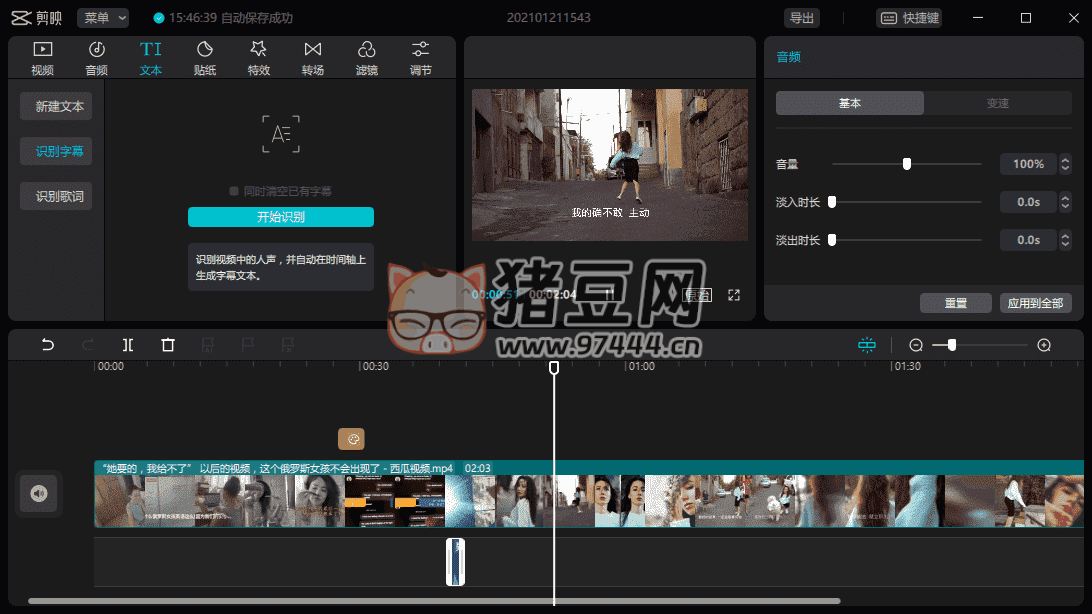Open the 贴纸 (stickers) panel

pyautogui.click(x=205, y=58)
